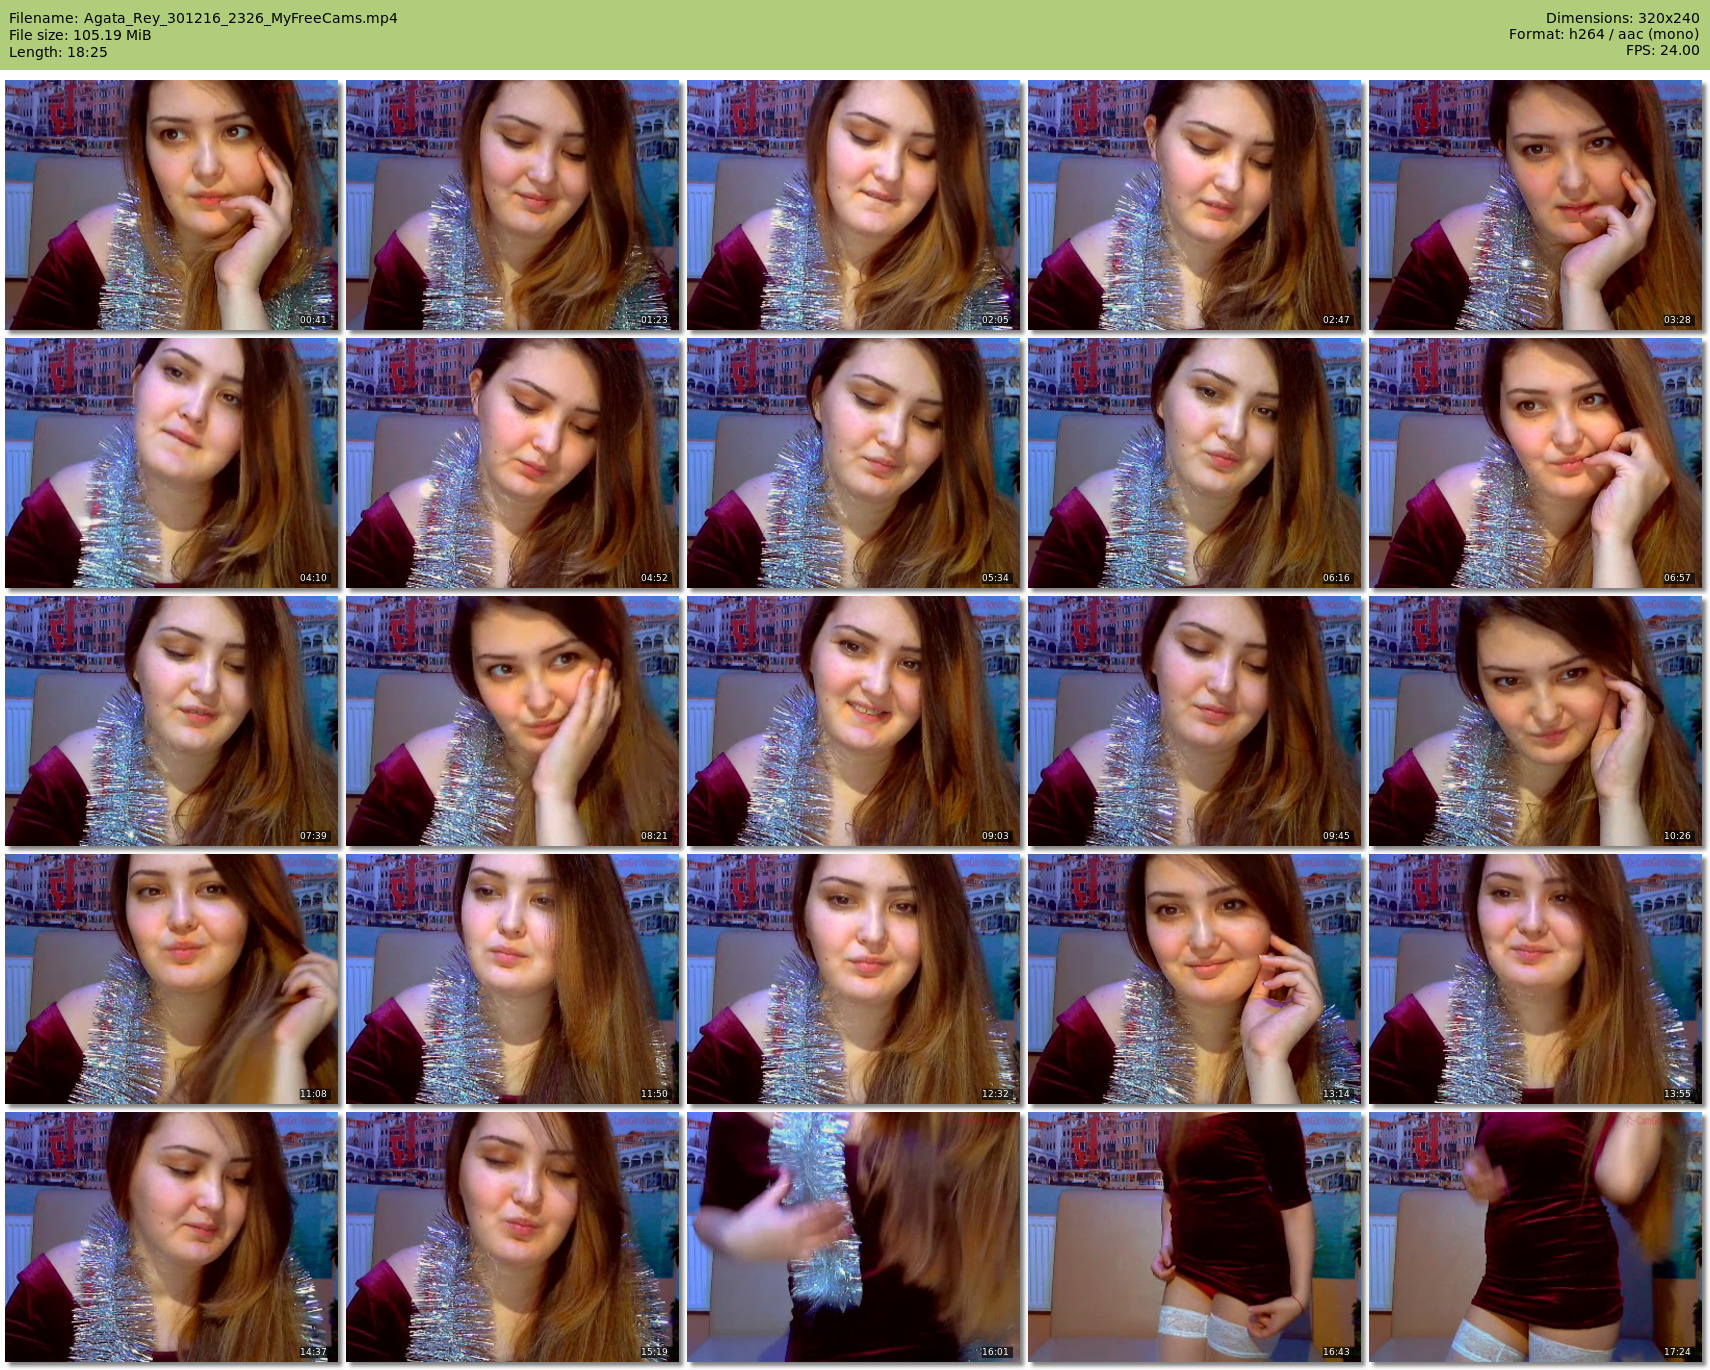Viewport: 1710px width, 1370px height.
Task: Select the frame at 14:37
Action: click(171, 1237)
